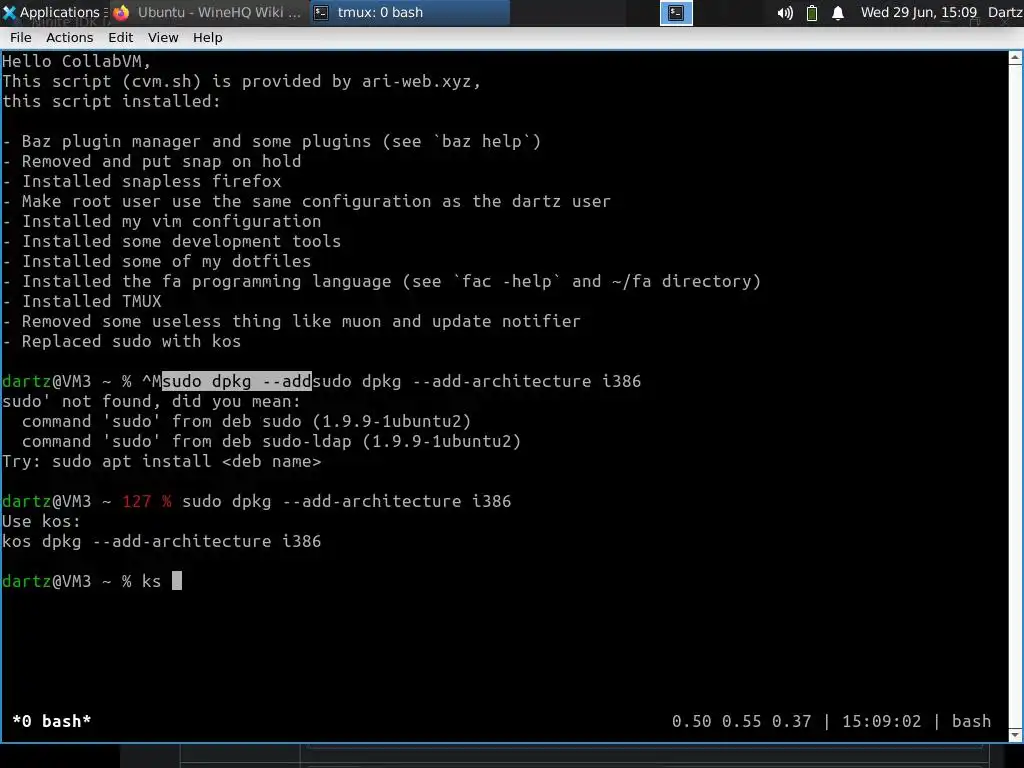The height and width of the screenshot is (768, 1024).
Task: Switch to the Ubuntu - WineHQ Wiki Firefox window
Action: pyautogui.click(x=208, y=12)
